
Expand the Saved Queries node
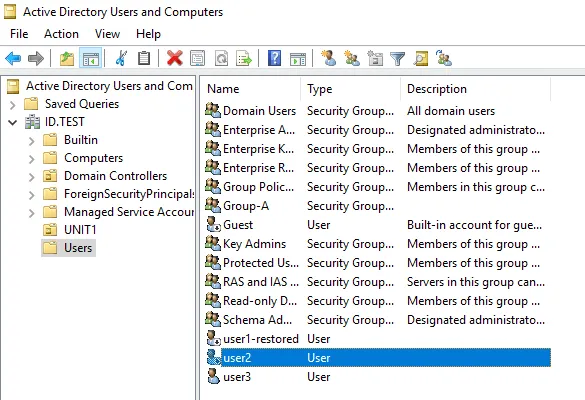[13, 104]
